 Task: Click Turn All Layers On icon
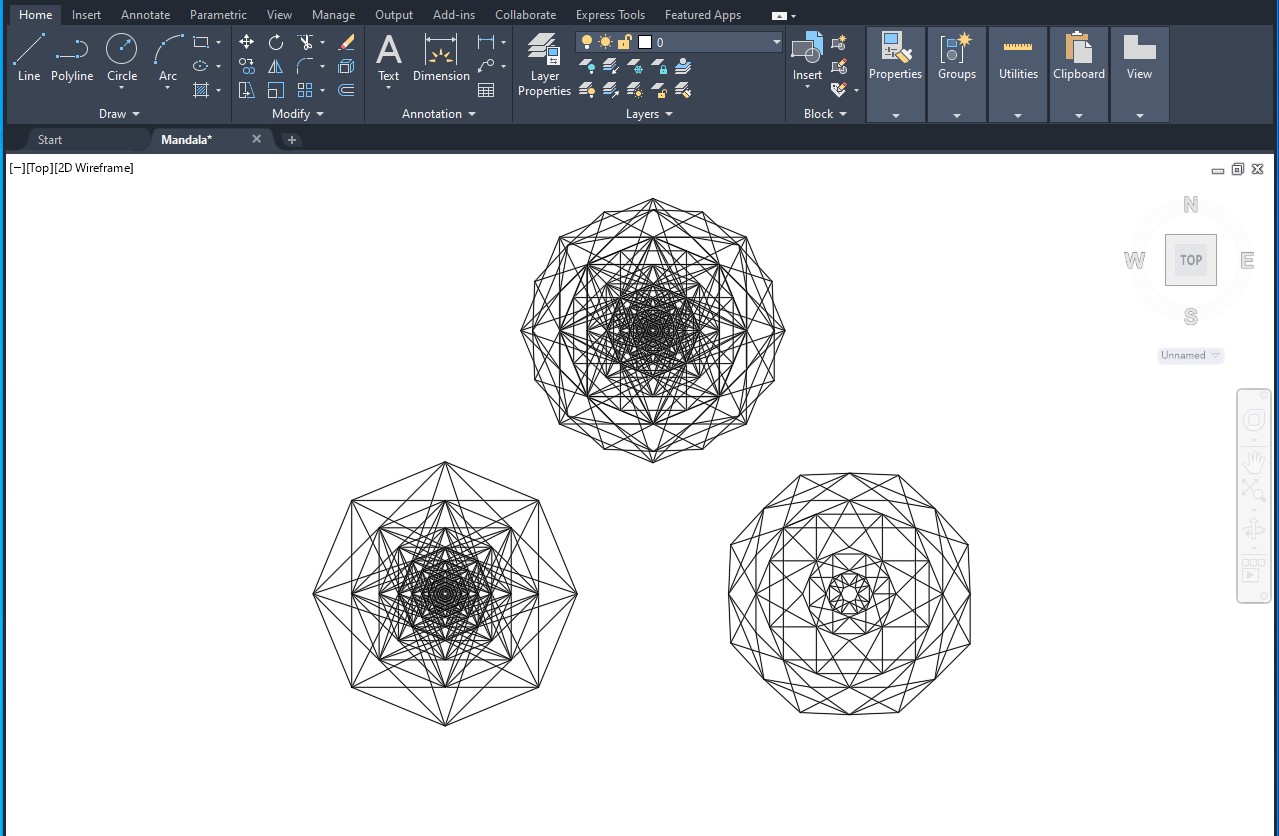[588, 90]
